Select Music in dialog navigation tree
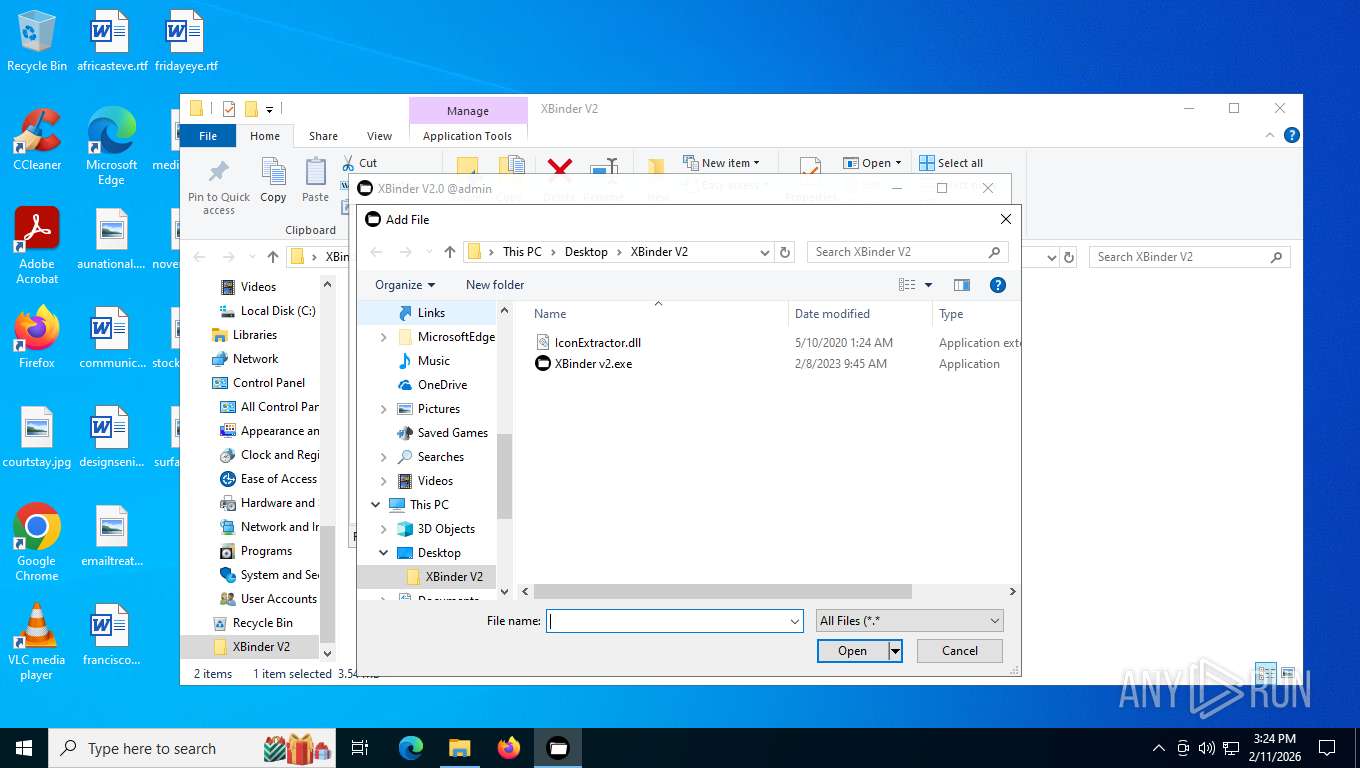This screenshot has width=1360, height=768. coord(434,361)
